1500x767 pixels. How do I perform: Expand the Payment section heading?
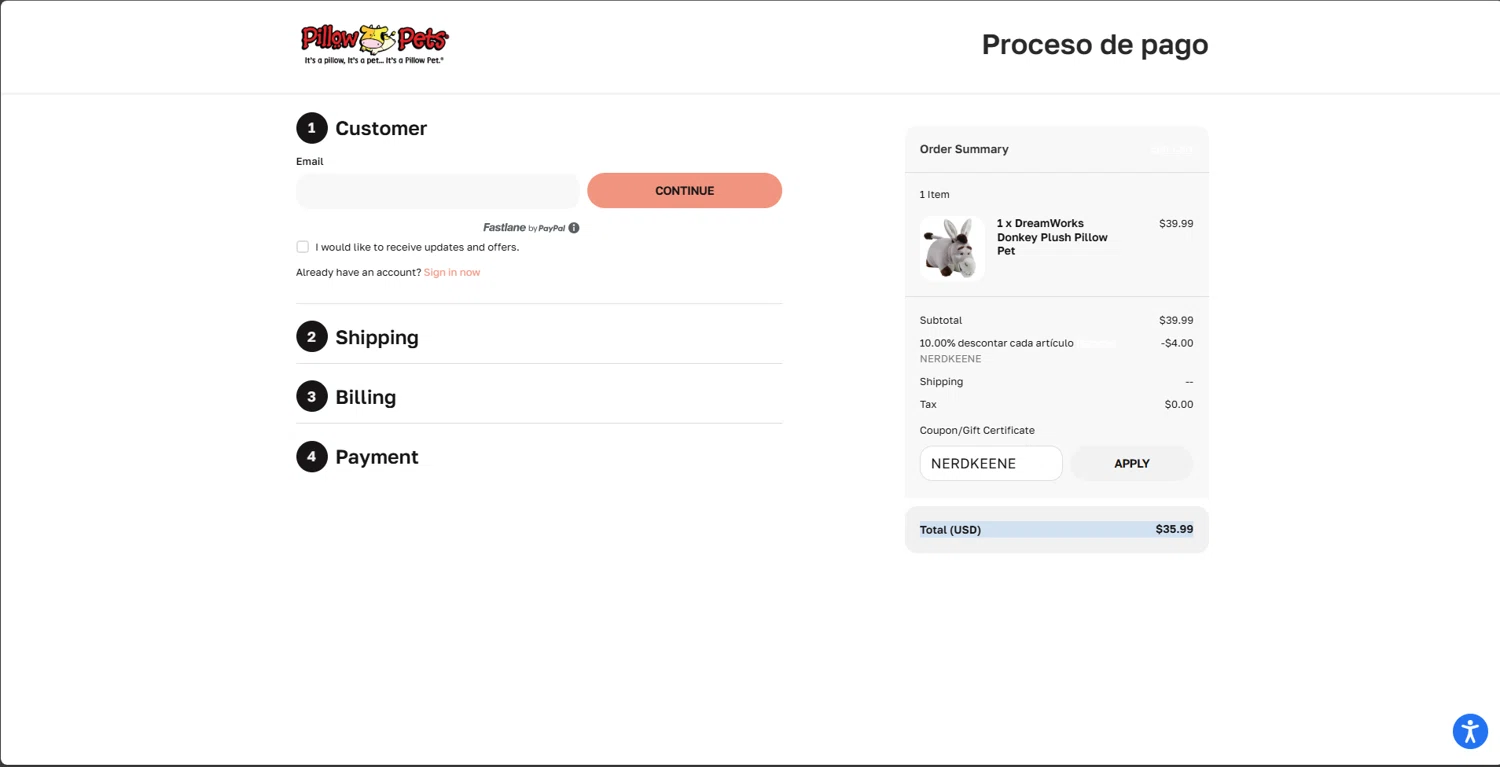click(x=377, y=457)
